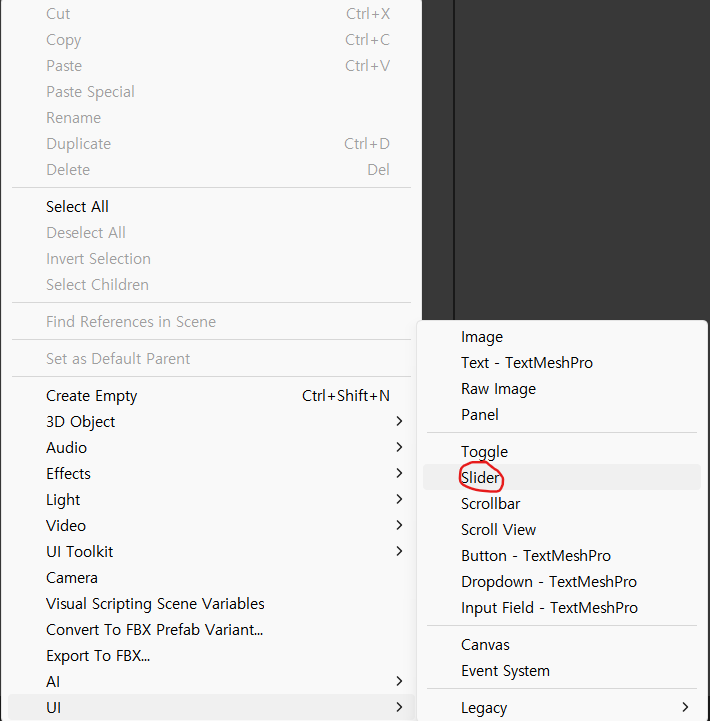Open the Legacy UI submenu
710x721 pixels.
pos(561,708)
